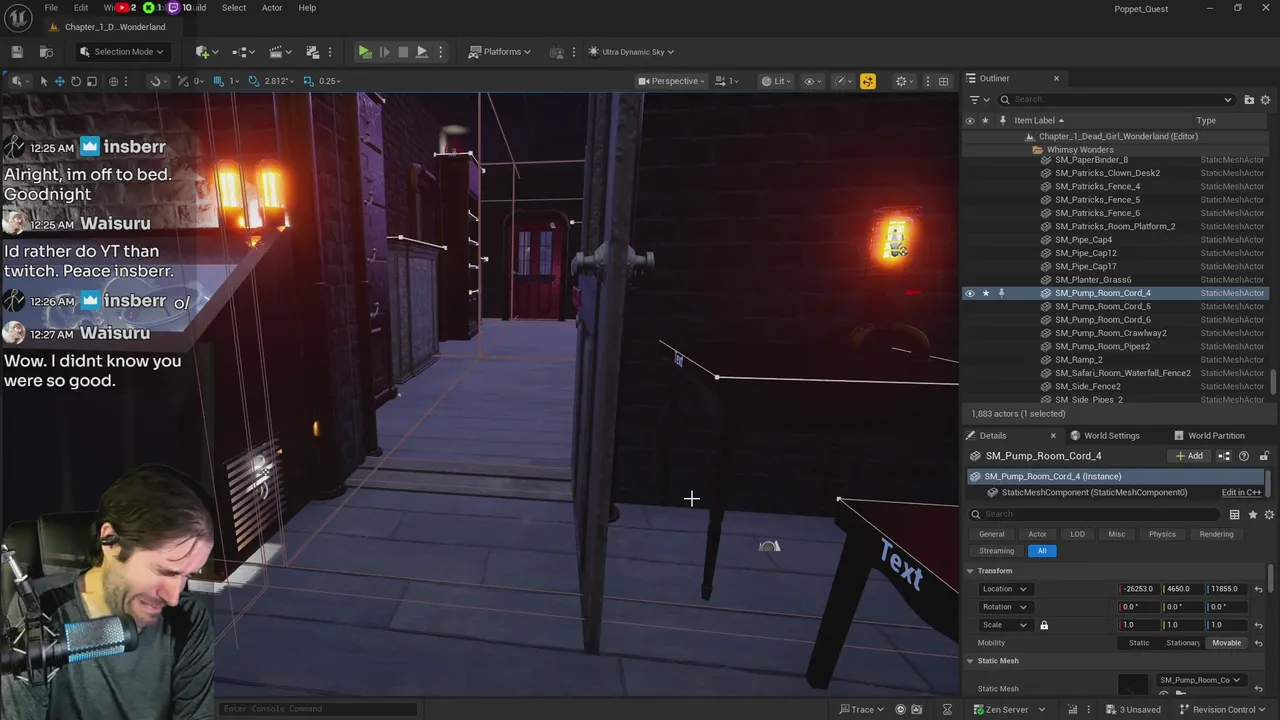Activate the Rotate gizmo tool
Screen dimensions: 1280x720
[75, 81]
